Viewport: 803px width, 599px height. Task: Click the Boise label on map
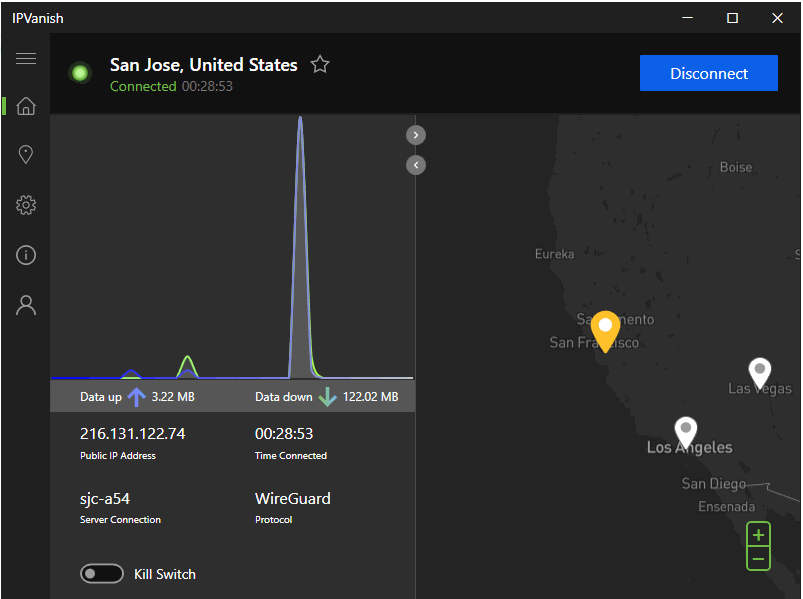736,167
